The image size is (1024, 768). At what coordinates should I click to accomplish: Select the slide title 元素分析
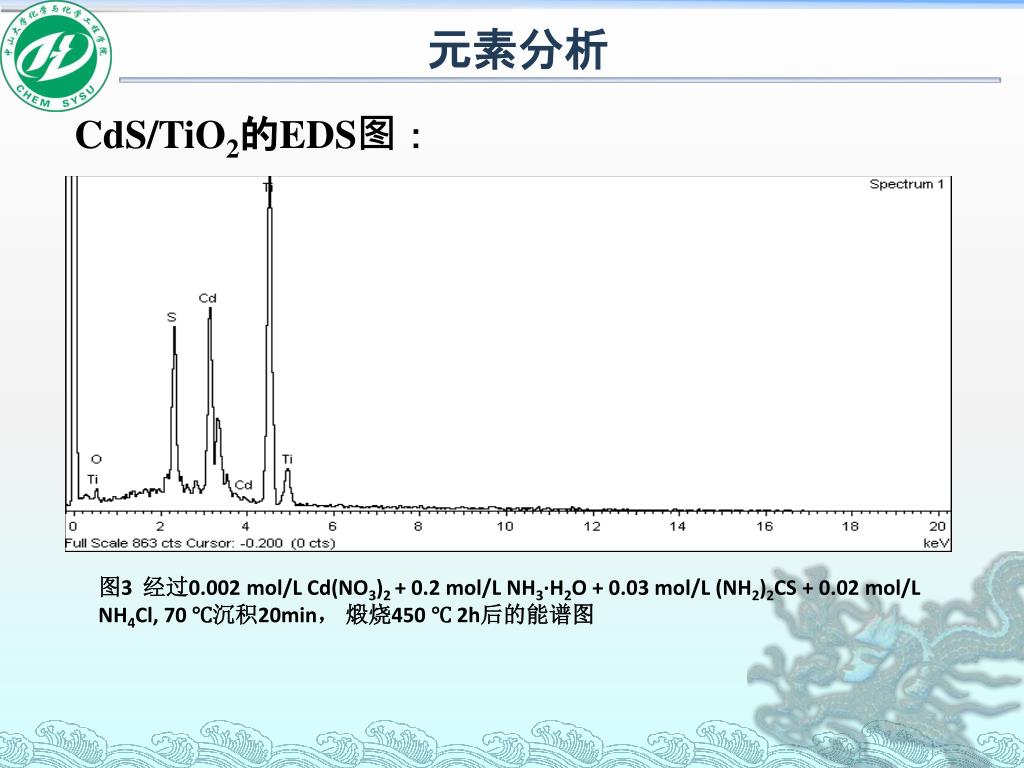tap(518, 50)
